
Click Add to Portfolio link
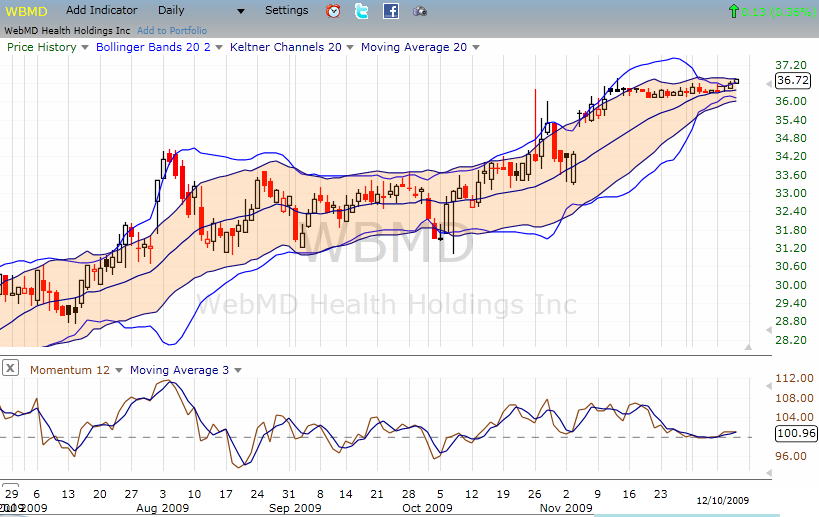(x=172, y=31)
